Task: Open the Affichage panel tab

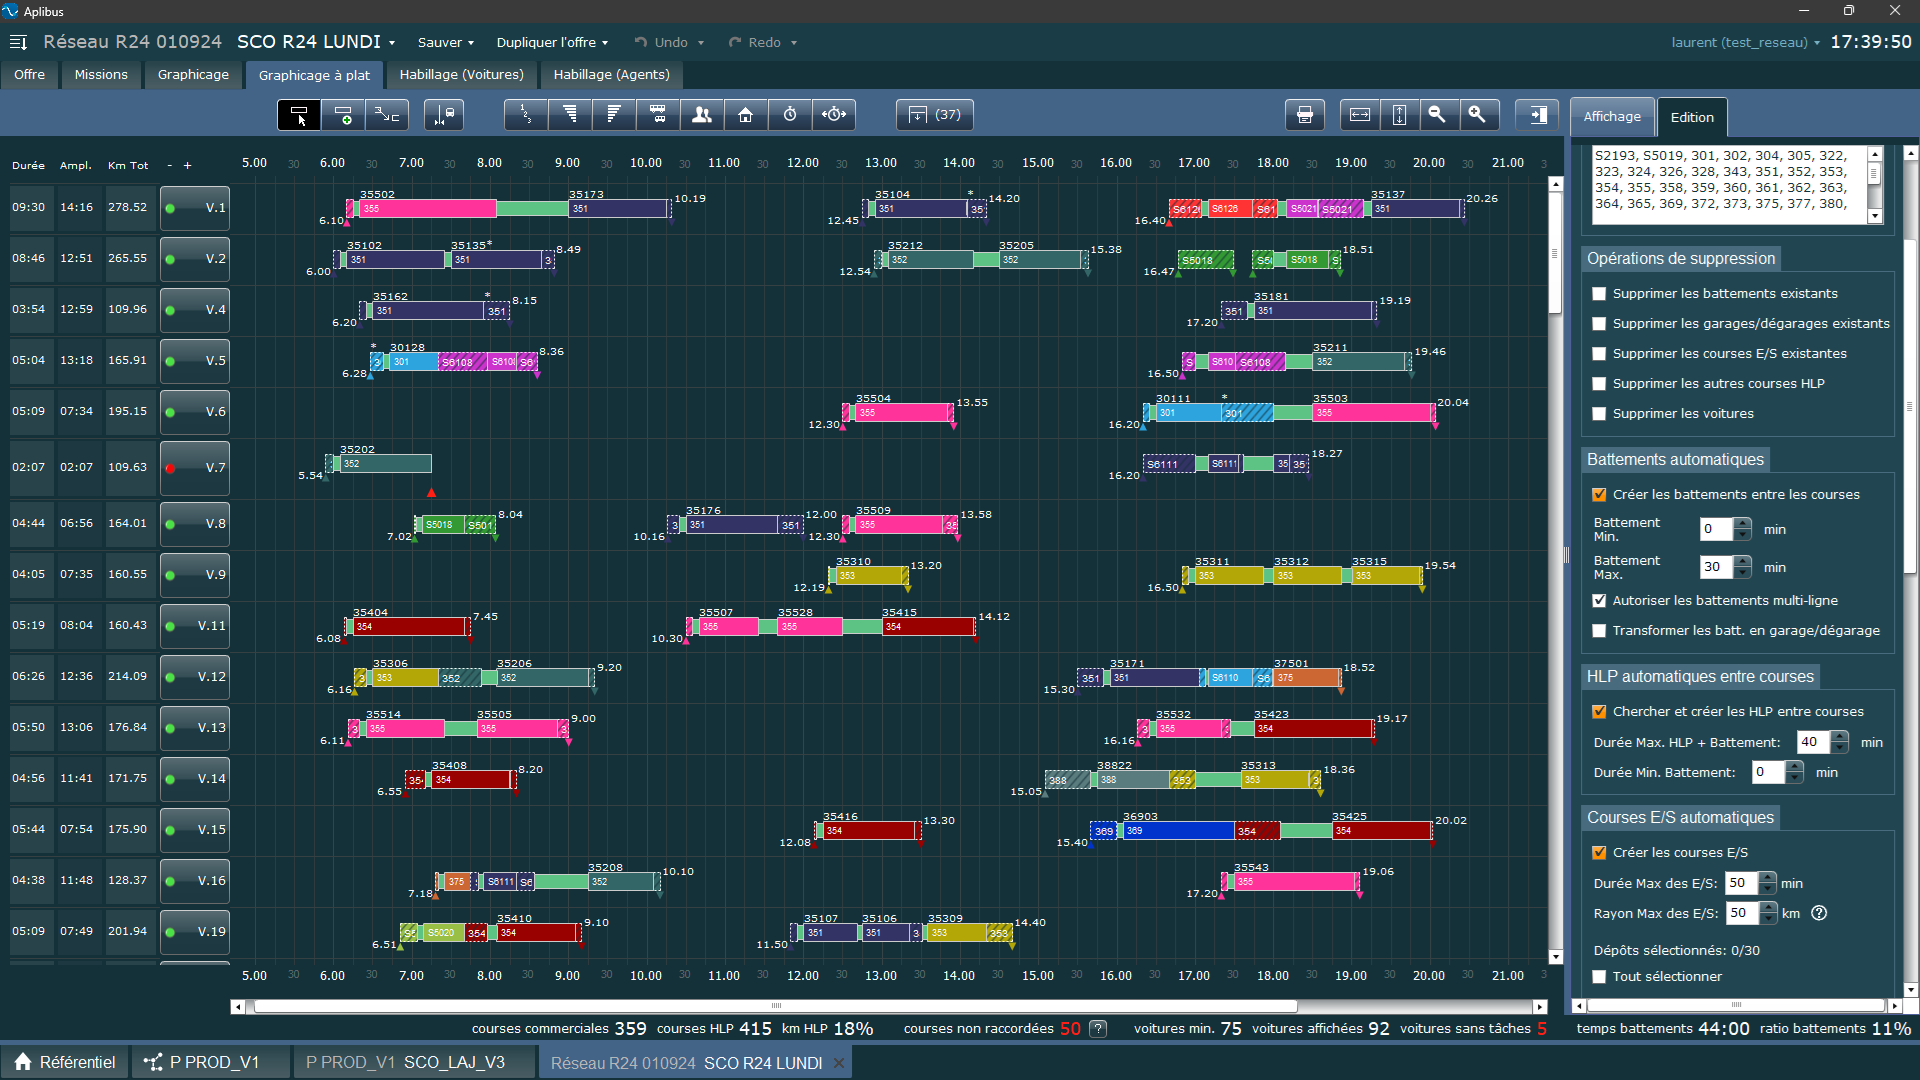Action: click(x=1611, y=117)
